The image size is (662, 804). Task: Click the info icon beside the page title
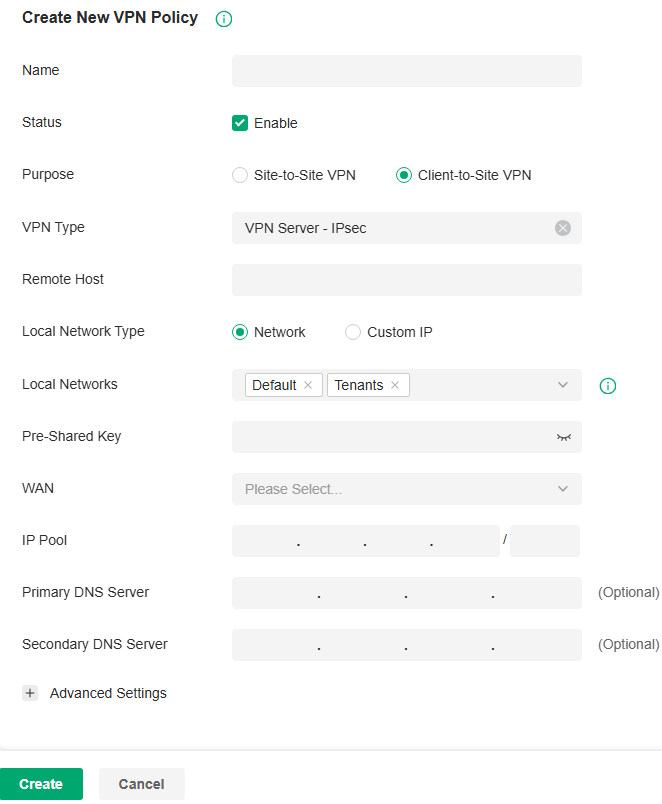224,18
